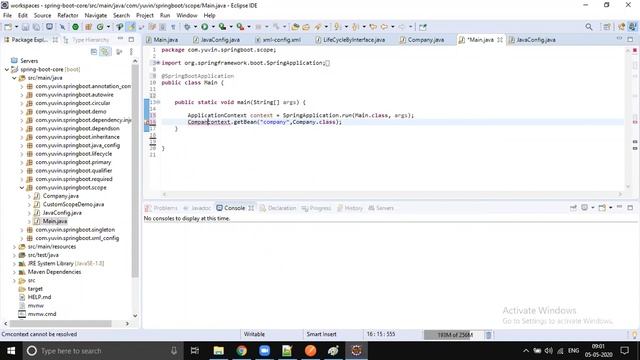The image size is (640, 360).
Task: Click the Save All toolbar icon
Action: [x=36, y=27]
